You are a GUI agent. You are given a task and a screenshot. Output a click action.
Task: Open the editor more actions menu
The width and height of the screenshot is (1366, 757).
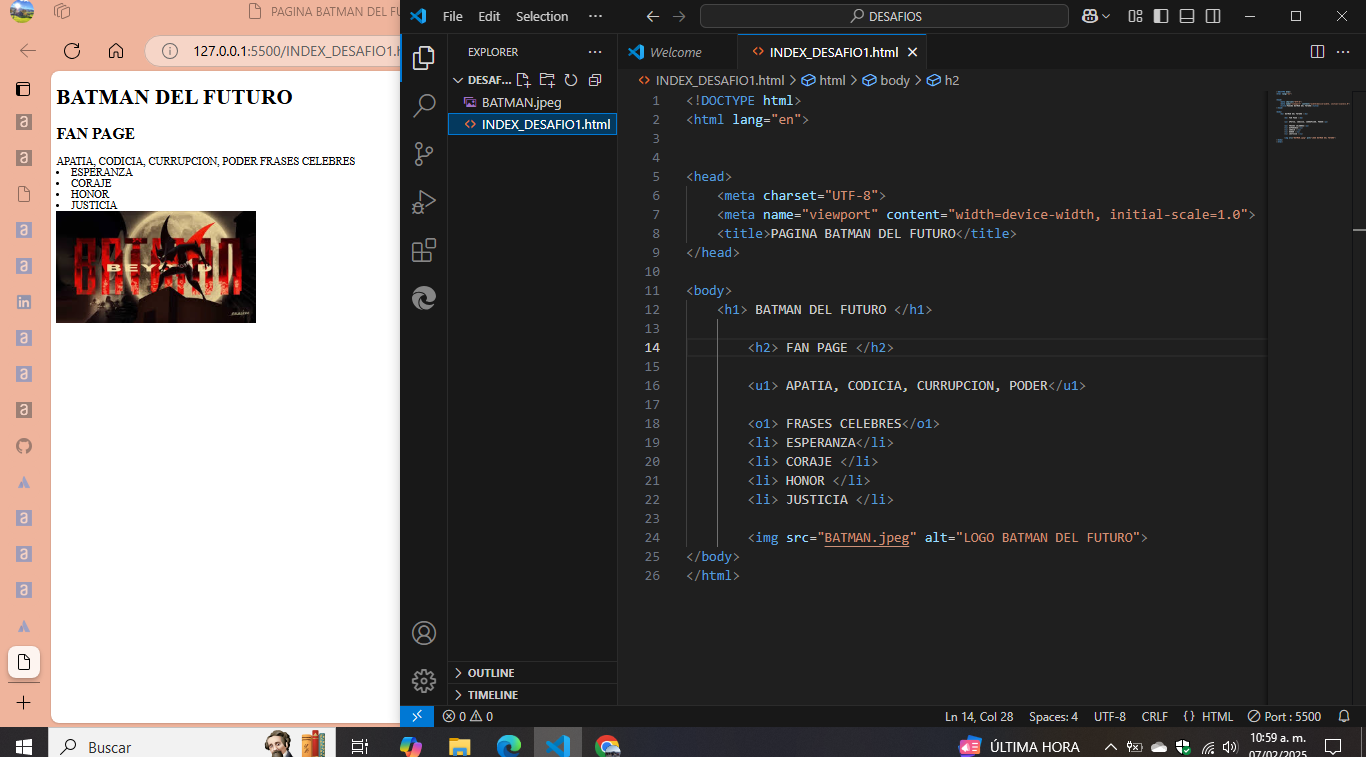point(1343,52)
